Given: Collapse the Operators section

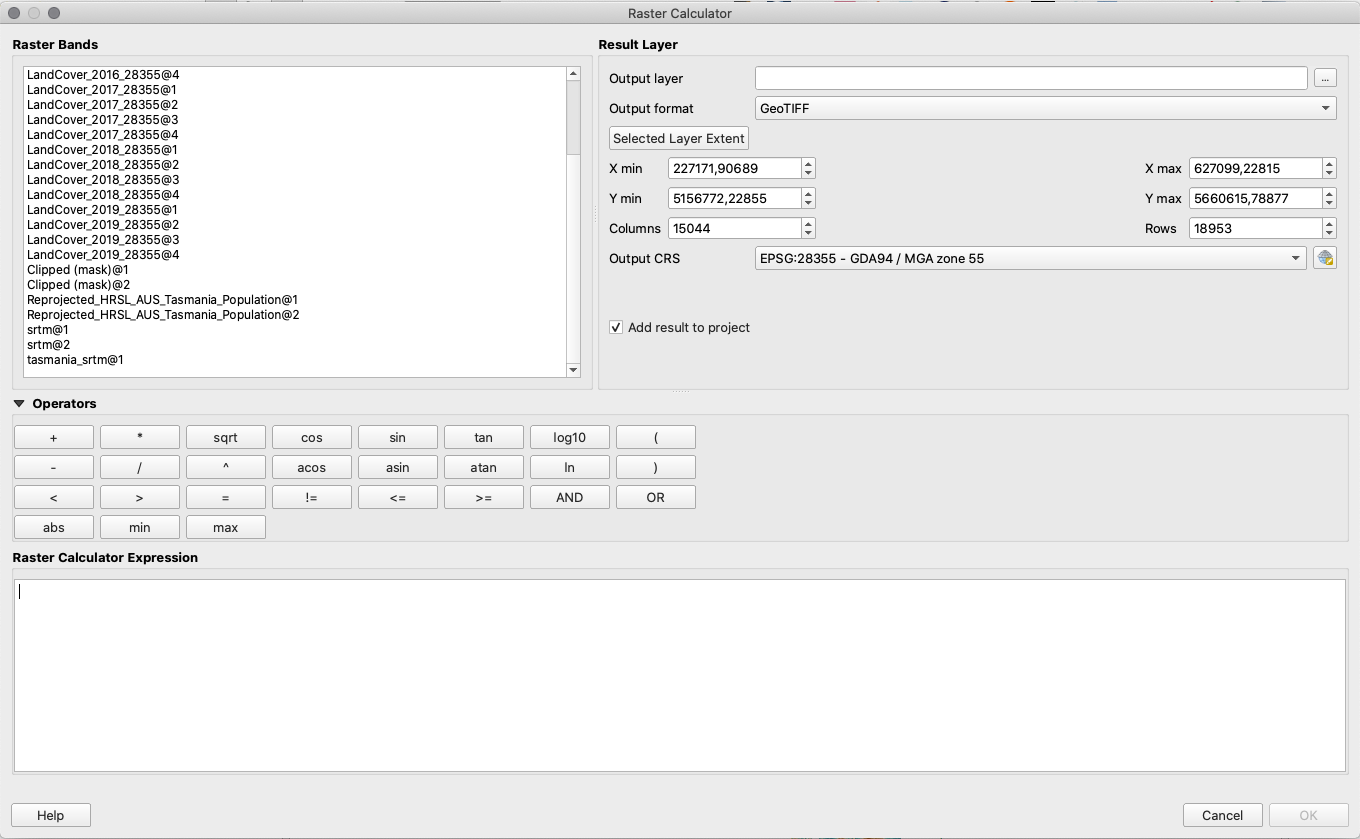Looking at the screenshot, I should click(x=19, y=404).
